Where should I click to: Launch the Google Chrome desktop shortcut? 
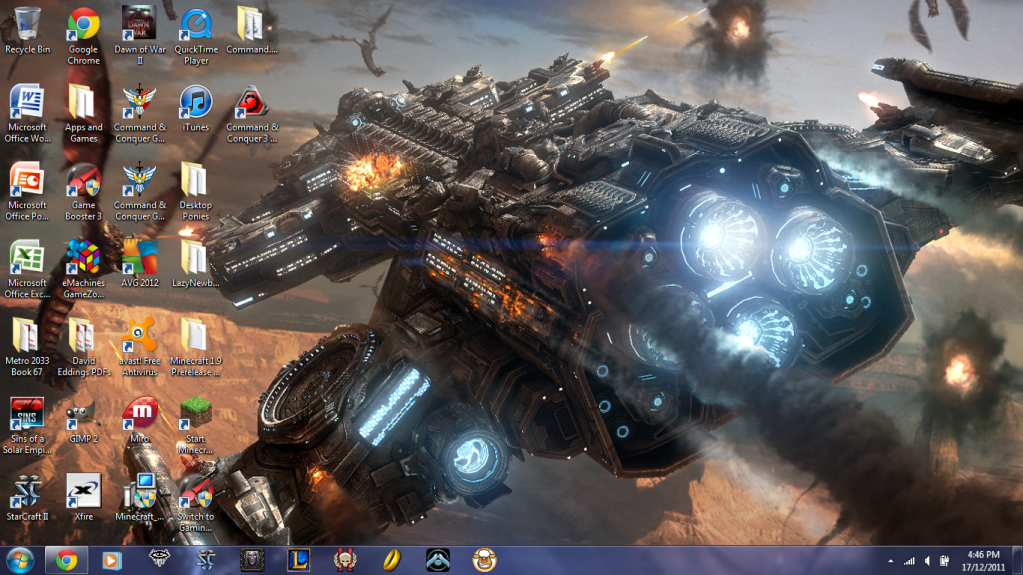(84, 37)
